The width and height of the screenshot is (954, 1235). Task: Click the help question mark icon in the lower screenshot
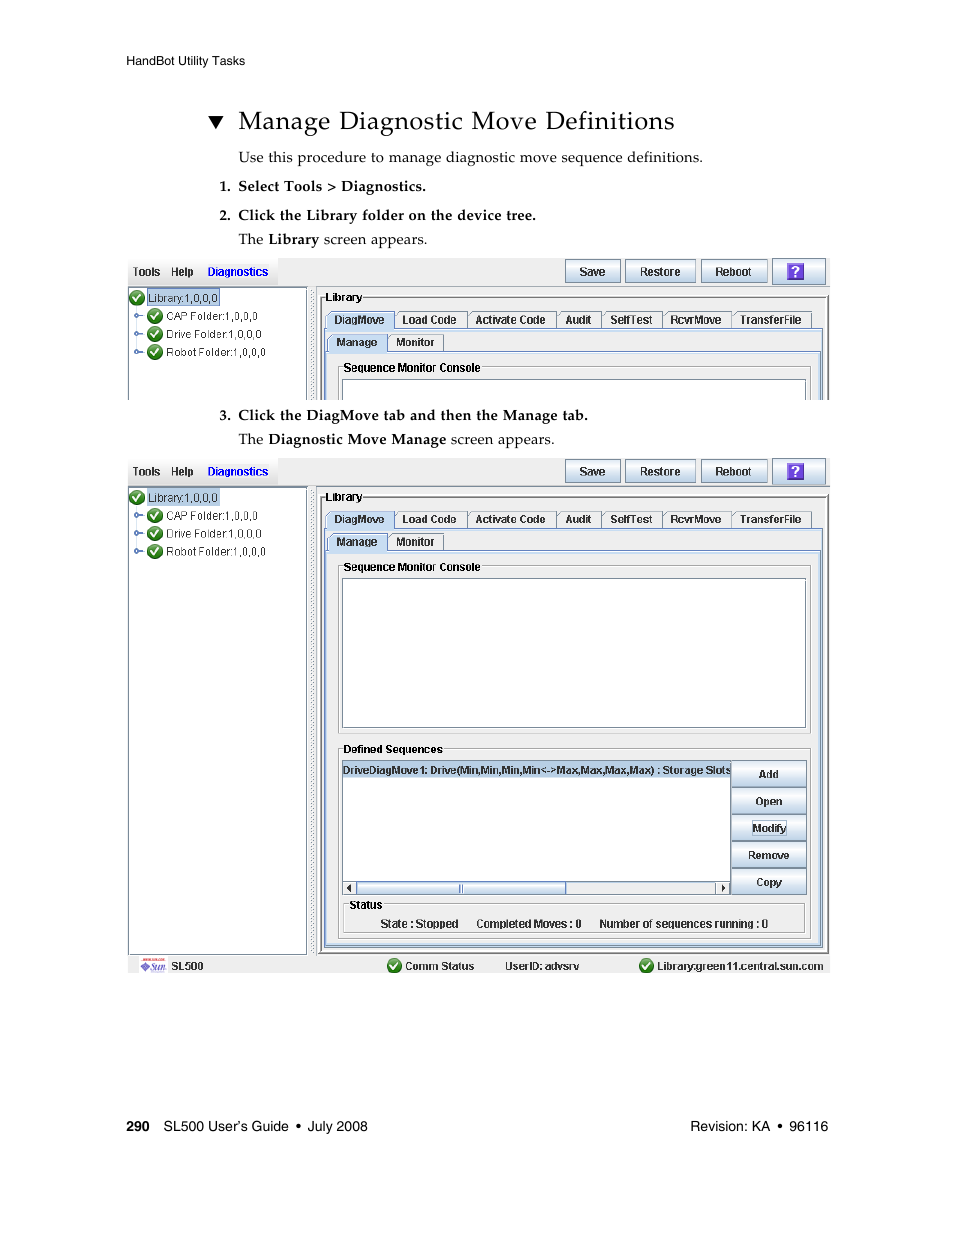(796, 472)
